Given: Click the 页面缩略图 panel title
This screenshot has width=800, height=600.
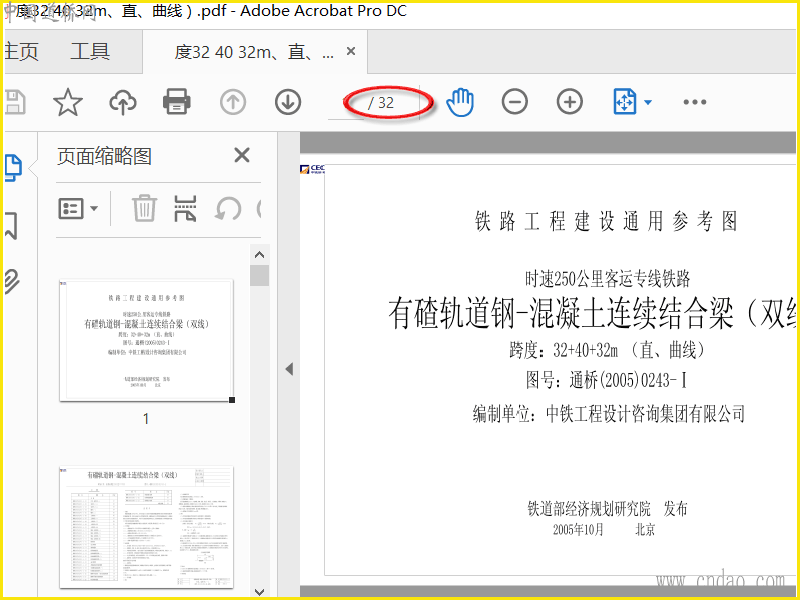Looking at the screenshot, I should tap(104, 156).
